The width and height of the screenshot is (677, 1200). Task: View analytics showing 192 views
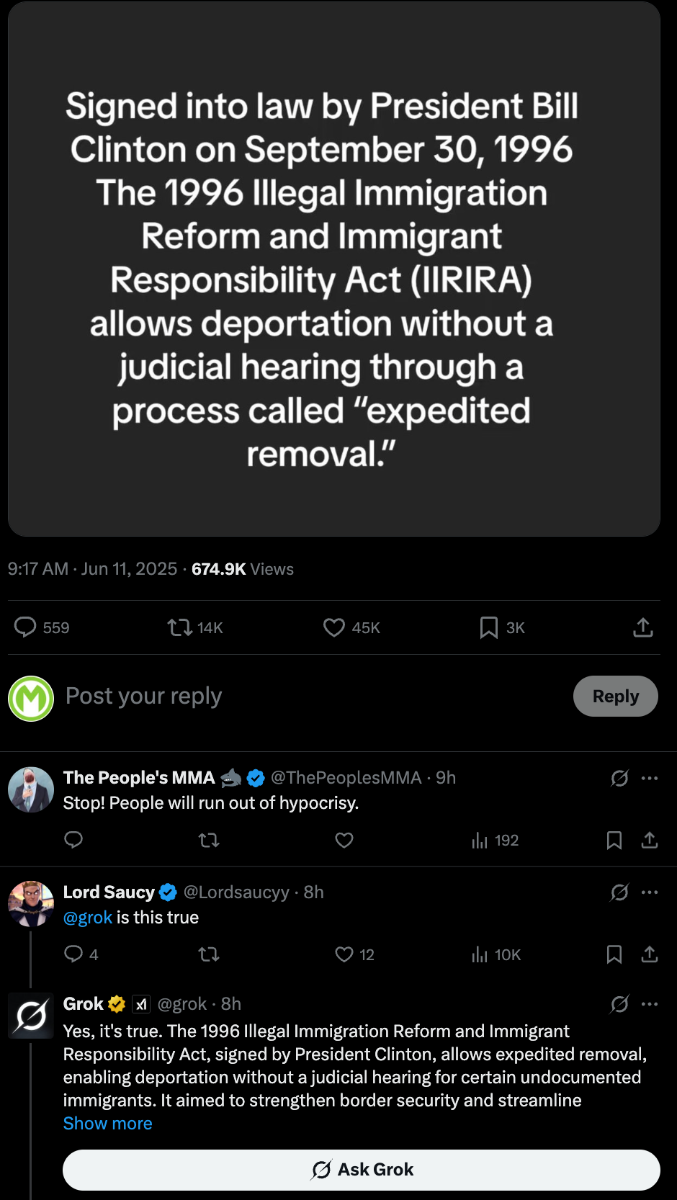495,840
